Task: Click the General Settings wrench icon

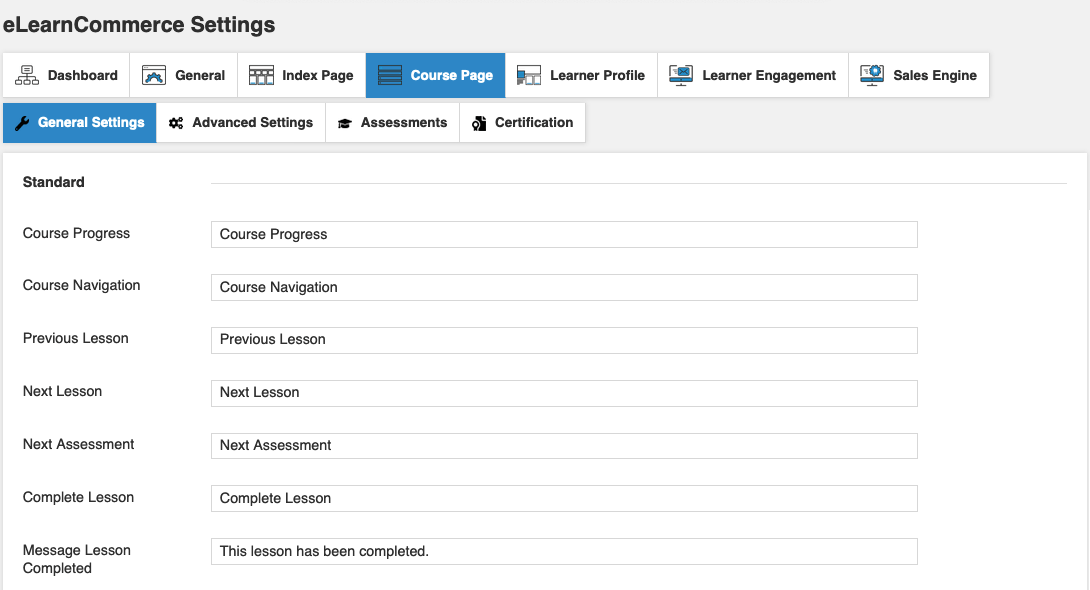Action: tap(22, 123)
